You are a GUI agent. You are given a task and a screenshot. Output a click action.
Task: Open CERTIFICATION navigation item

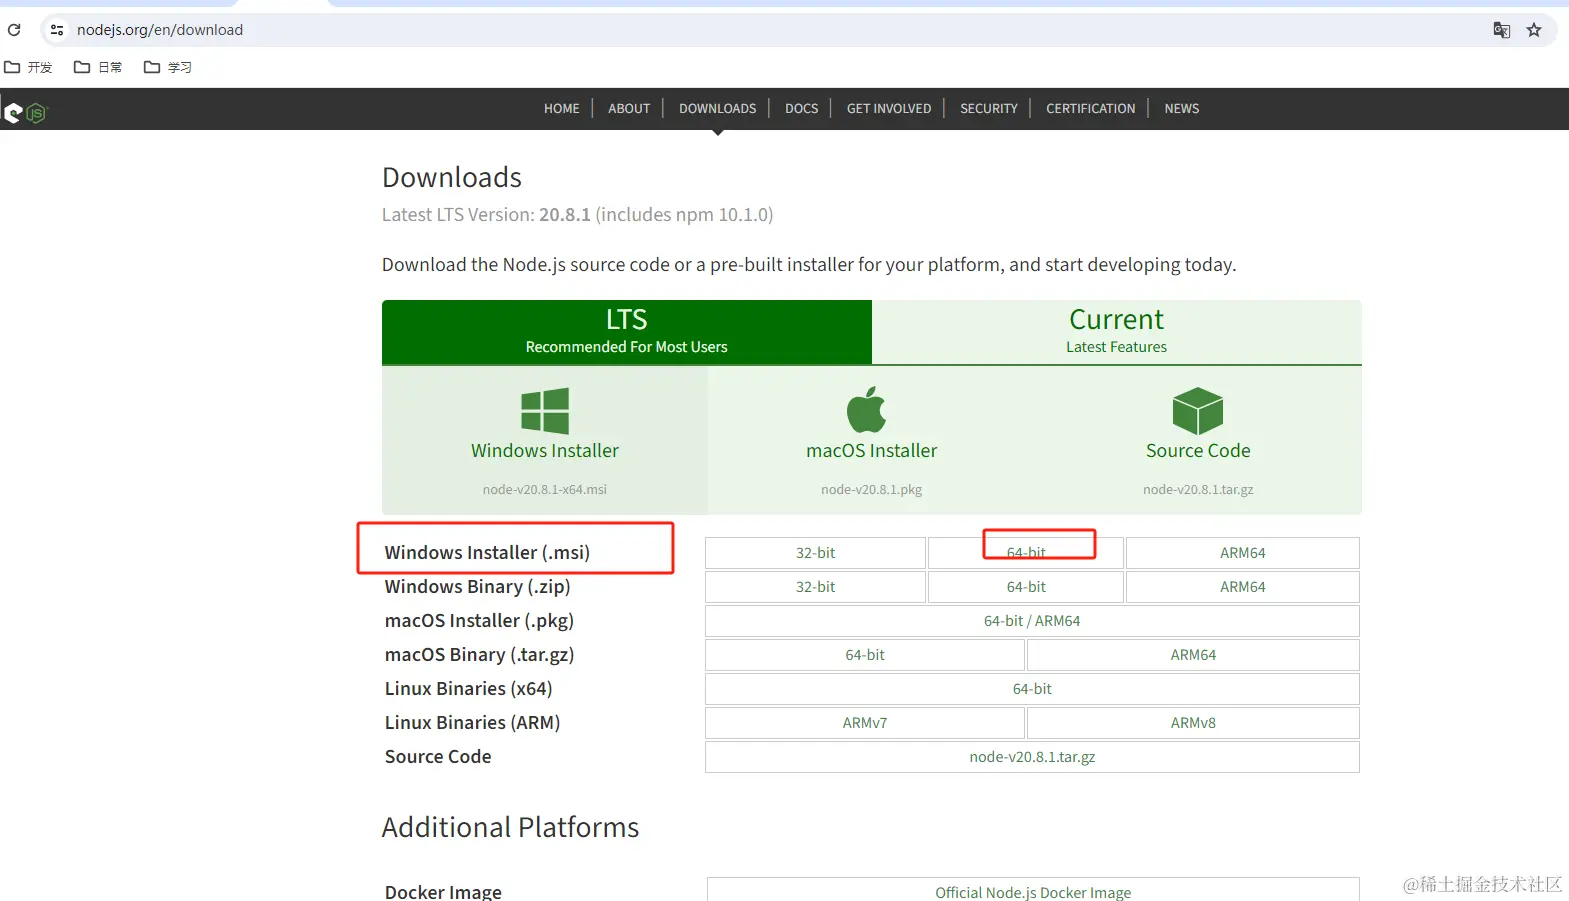tap(1091, 108)
